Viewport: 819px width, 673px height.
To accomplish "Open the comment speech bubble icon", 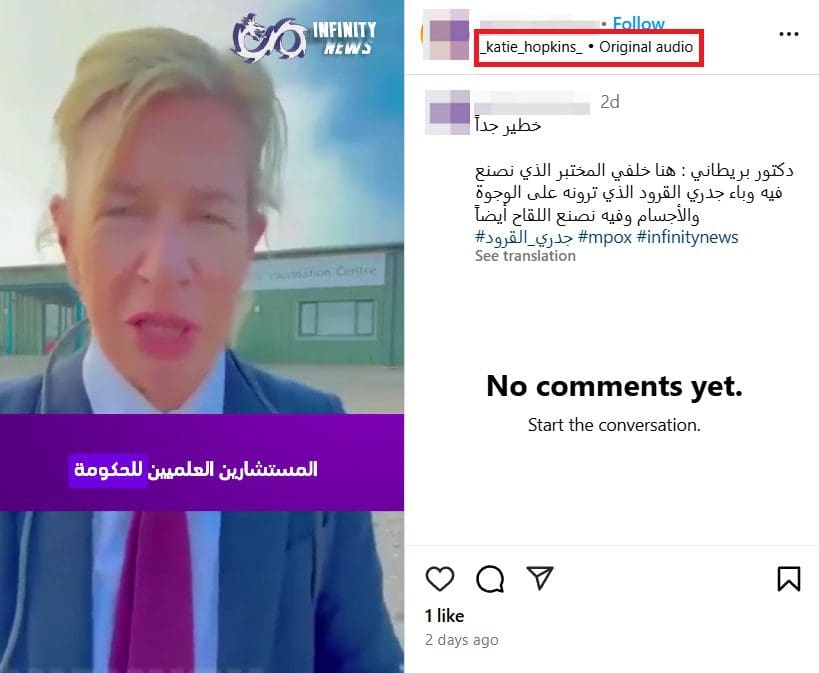I will click(490, 578).
